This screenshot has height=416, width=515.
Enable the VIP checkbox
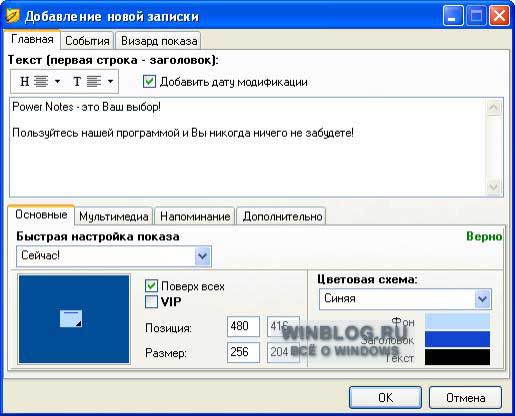point(151,302)
